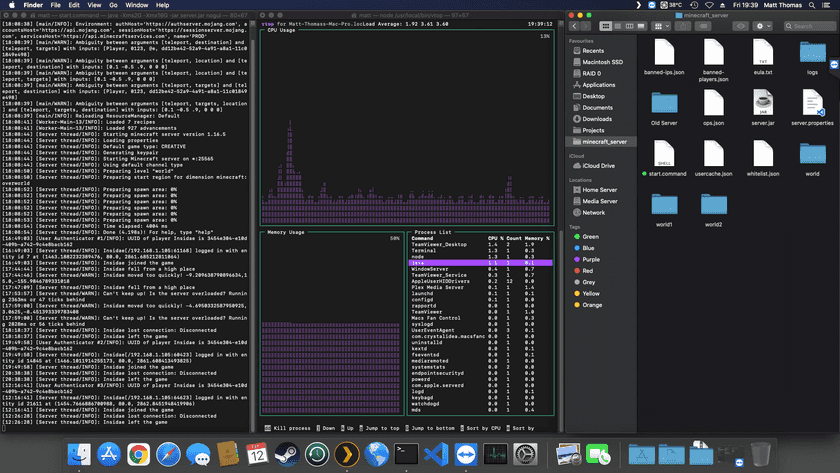Click Wi-Fi icon in menu bar
Viewport: 840px width, 473px height.
coord(709,5)
